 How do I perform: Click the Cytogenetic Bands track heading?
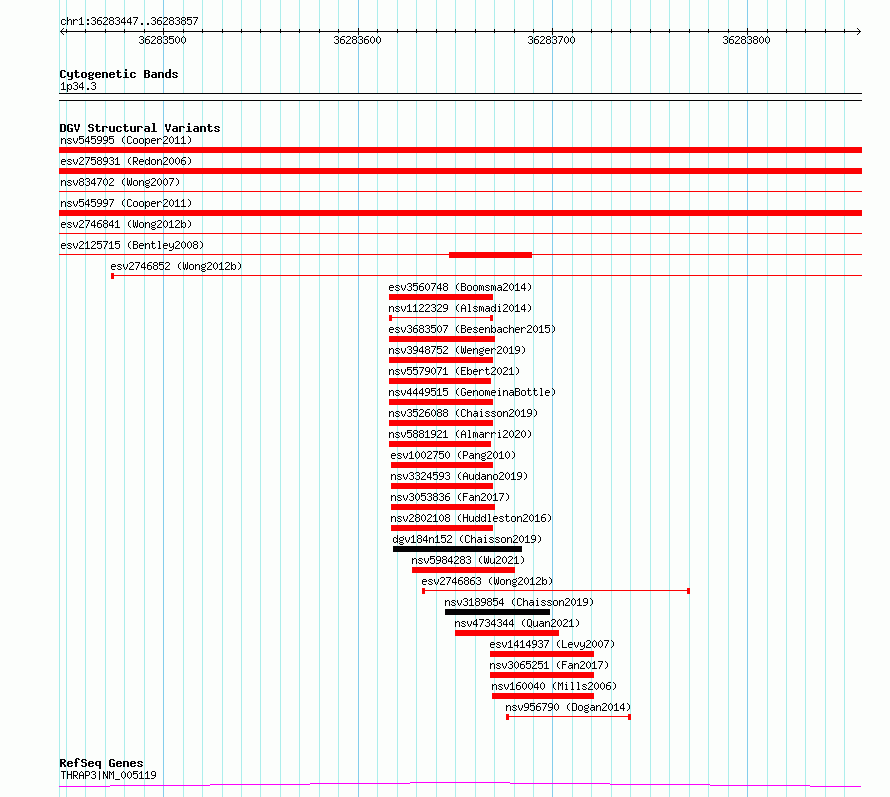[119, 74]
